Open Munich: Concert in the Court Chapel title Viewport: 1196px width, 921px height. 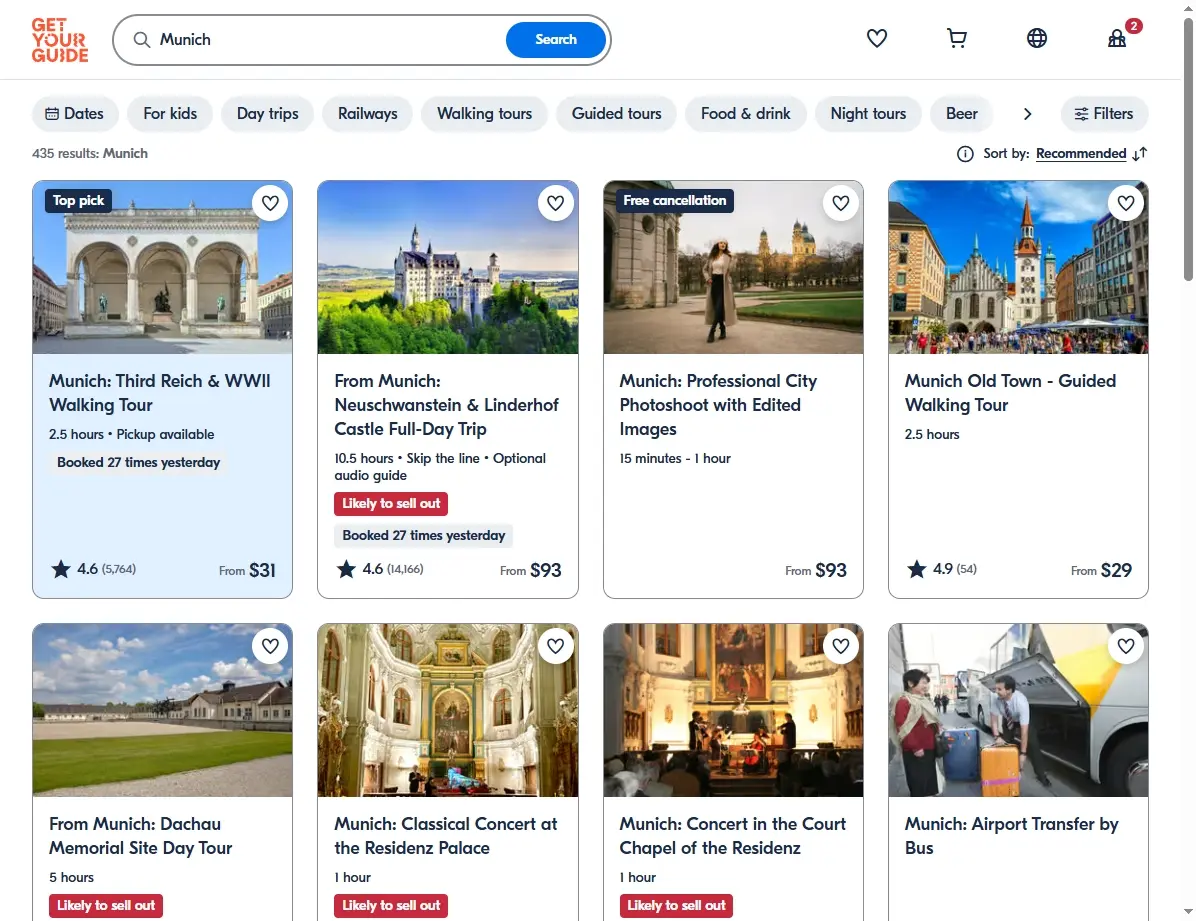point(732,836)
